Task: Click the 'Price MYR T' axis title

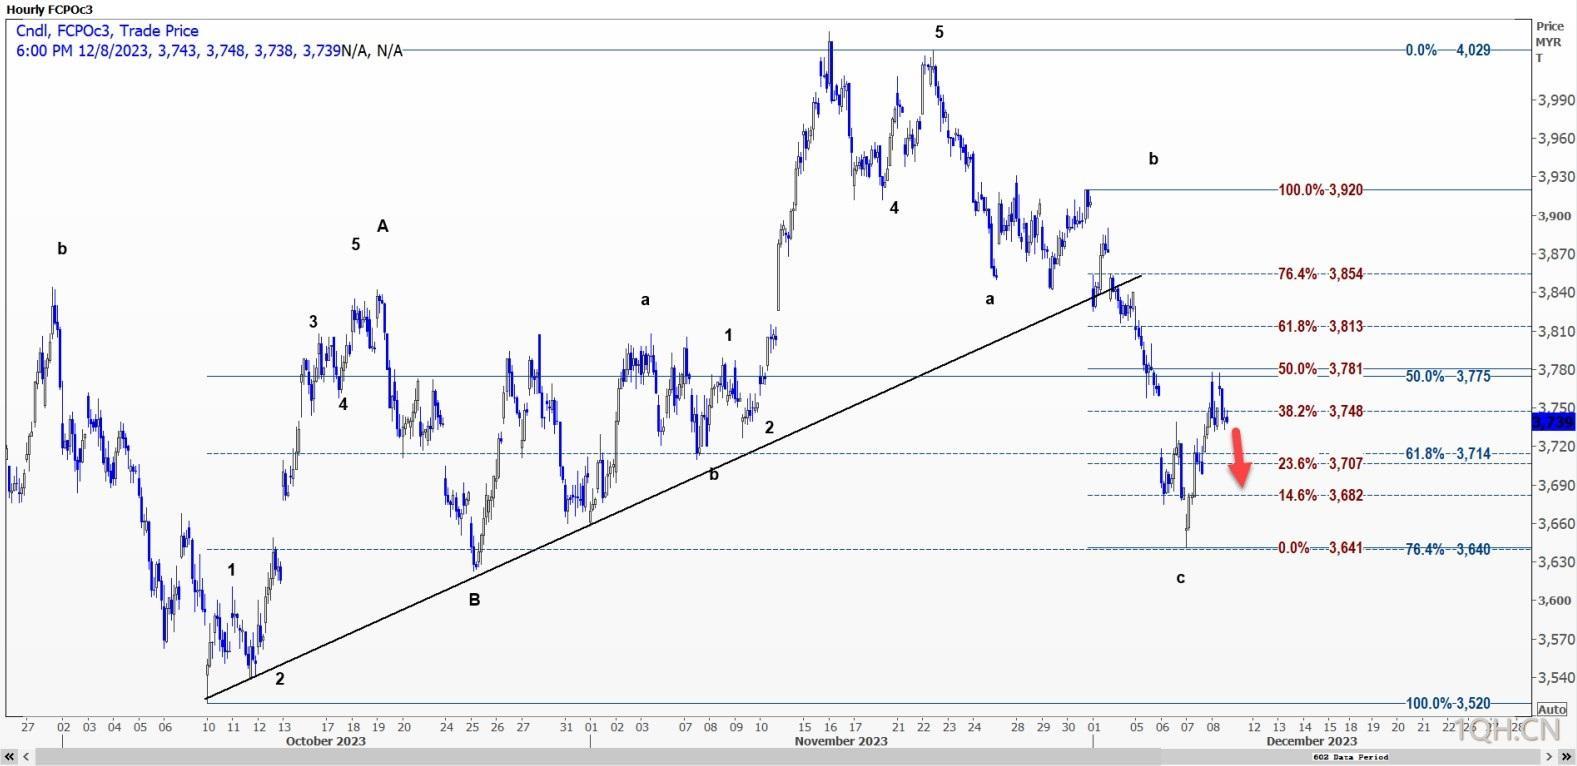Action: pyautogui.click(x=1550, y=42)
